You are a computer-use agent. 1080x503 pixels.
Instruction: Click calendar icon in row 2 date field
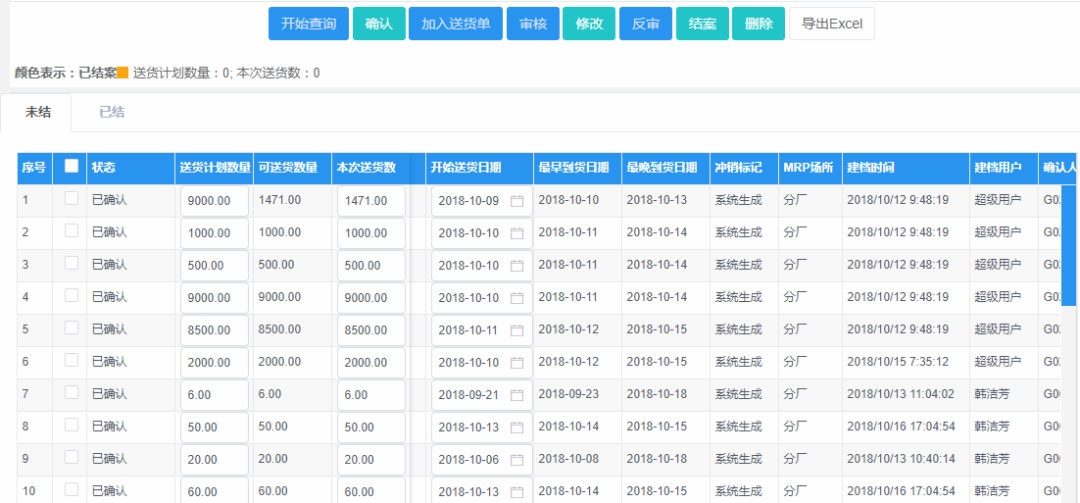(517, 233)
